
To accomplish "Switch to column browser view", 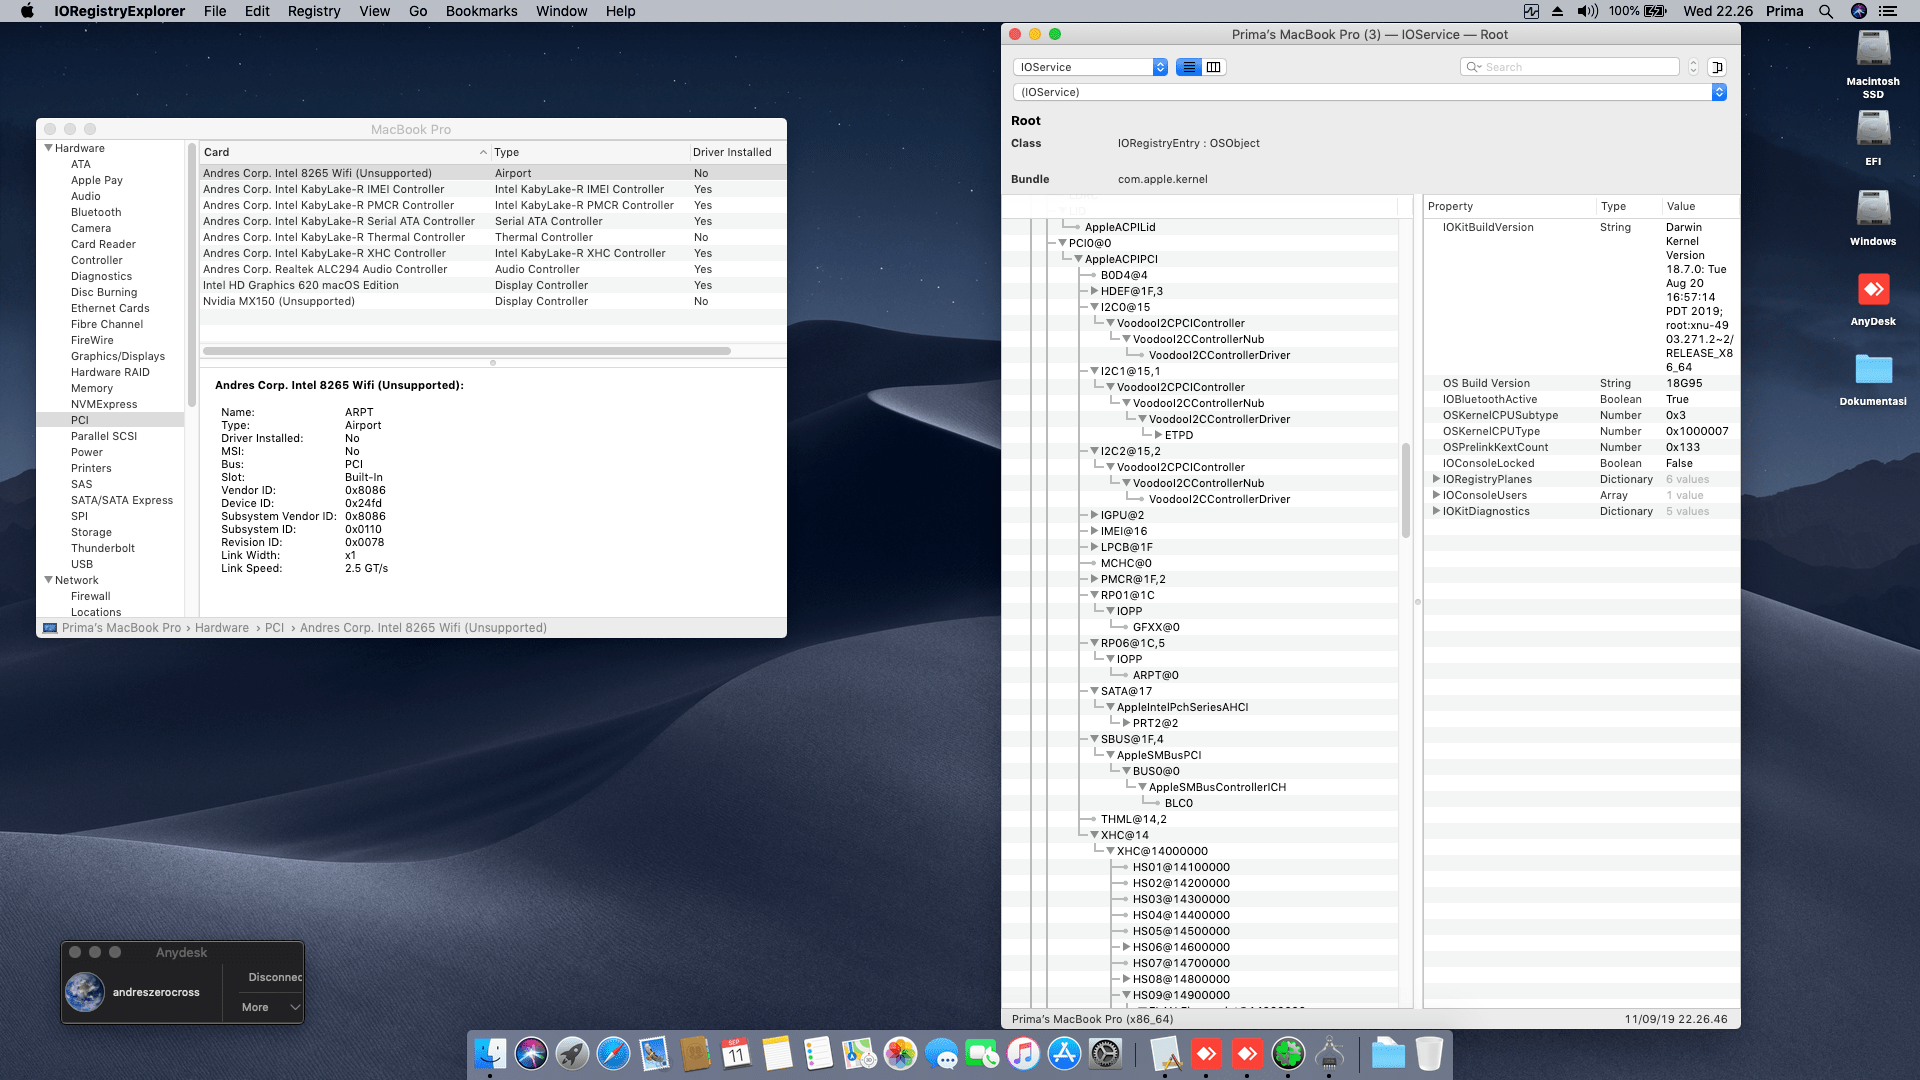I will point(1214,67).
